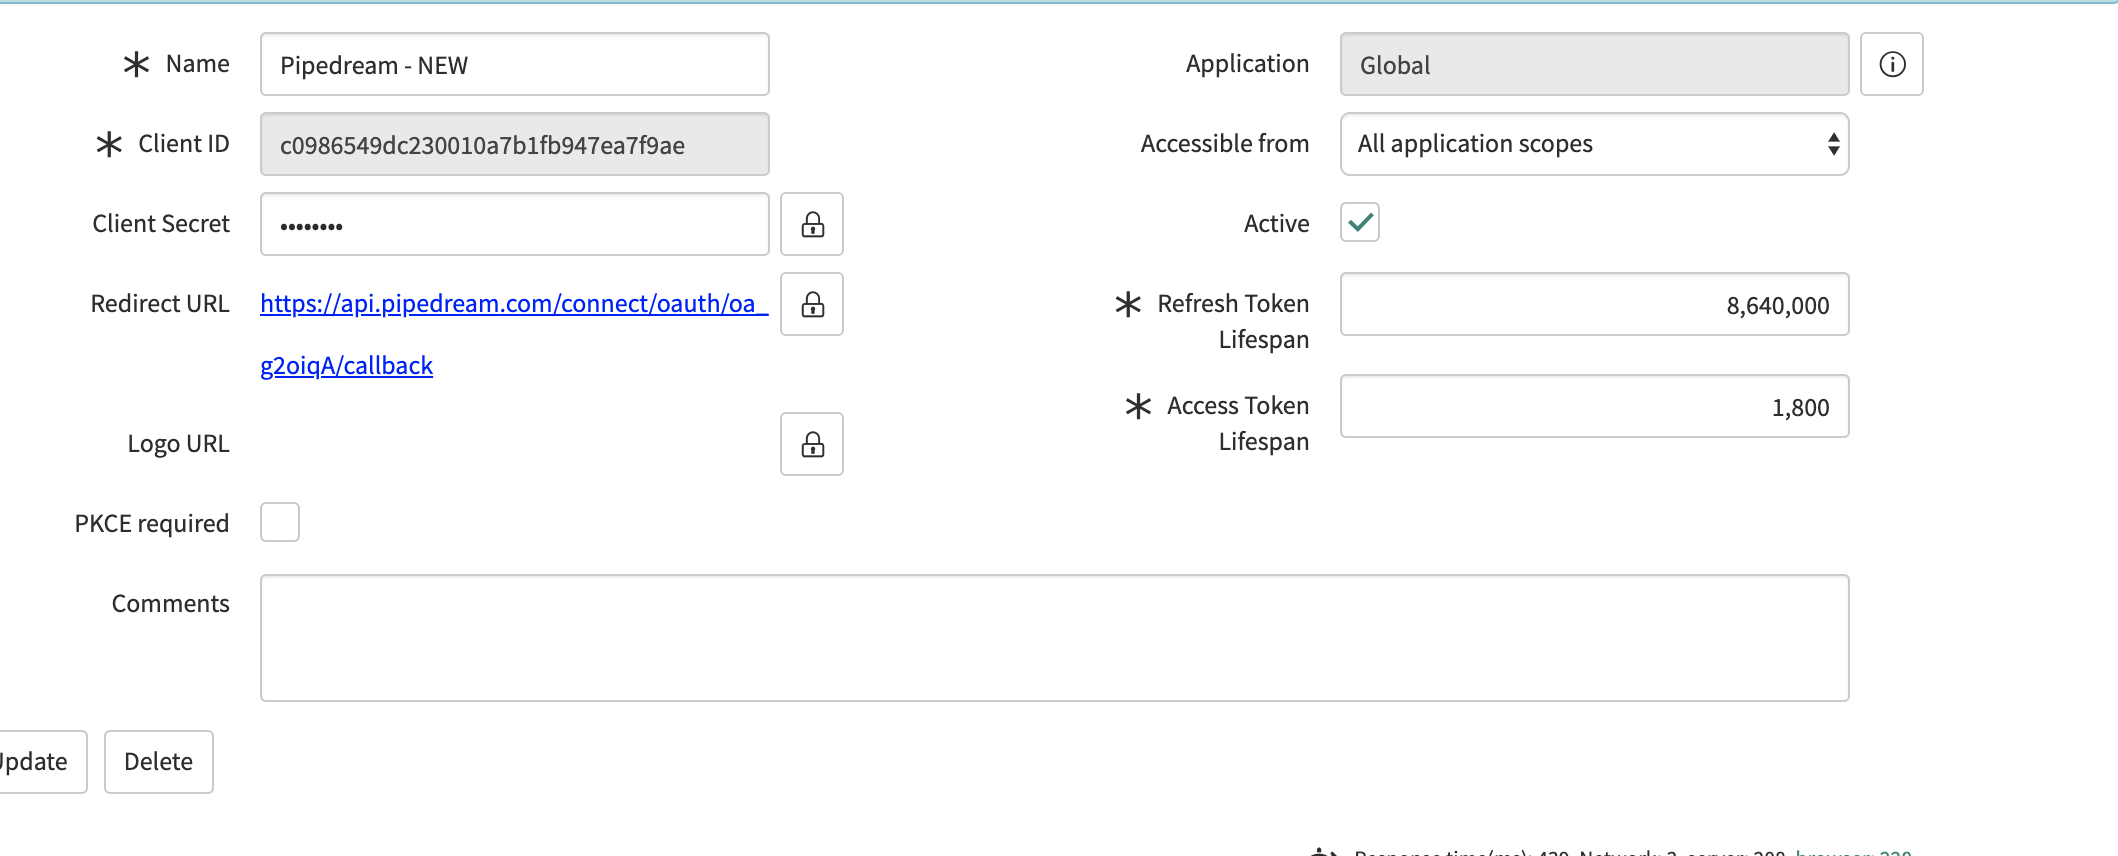Click inside the Comments text area
This screenshot has width=2118, height=856.
(x=1054, y=638)
